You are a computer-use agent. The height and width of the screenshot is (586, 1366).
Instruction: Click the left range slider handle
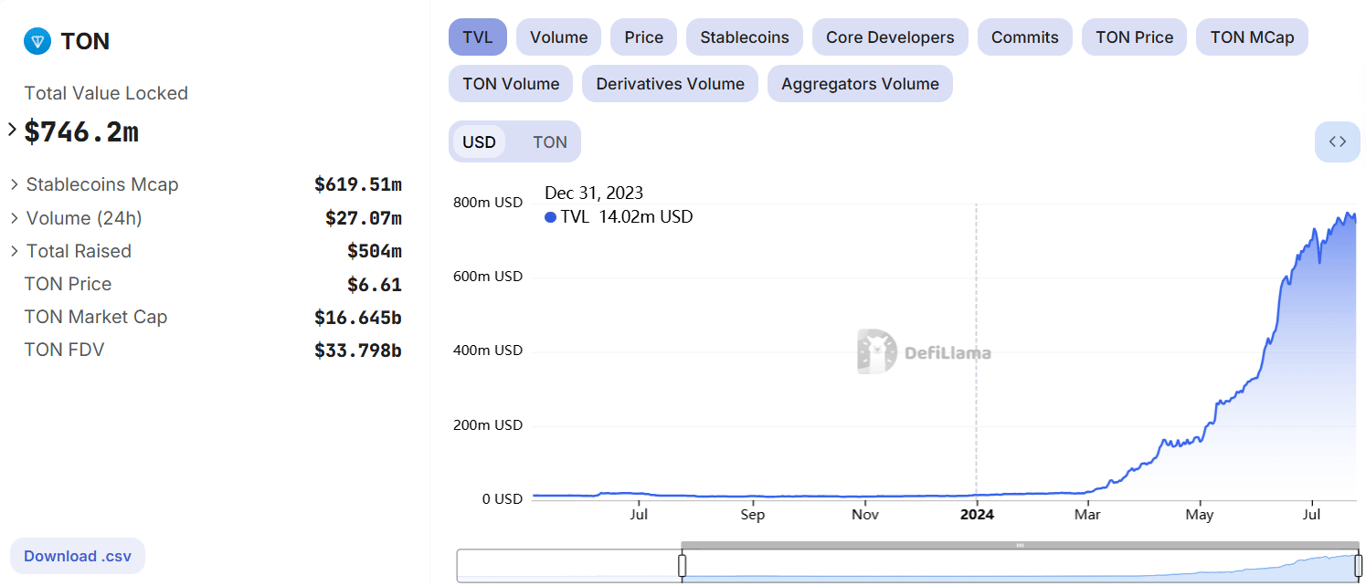[x=682, y=566]
